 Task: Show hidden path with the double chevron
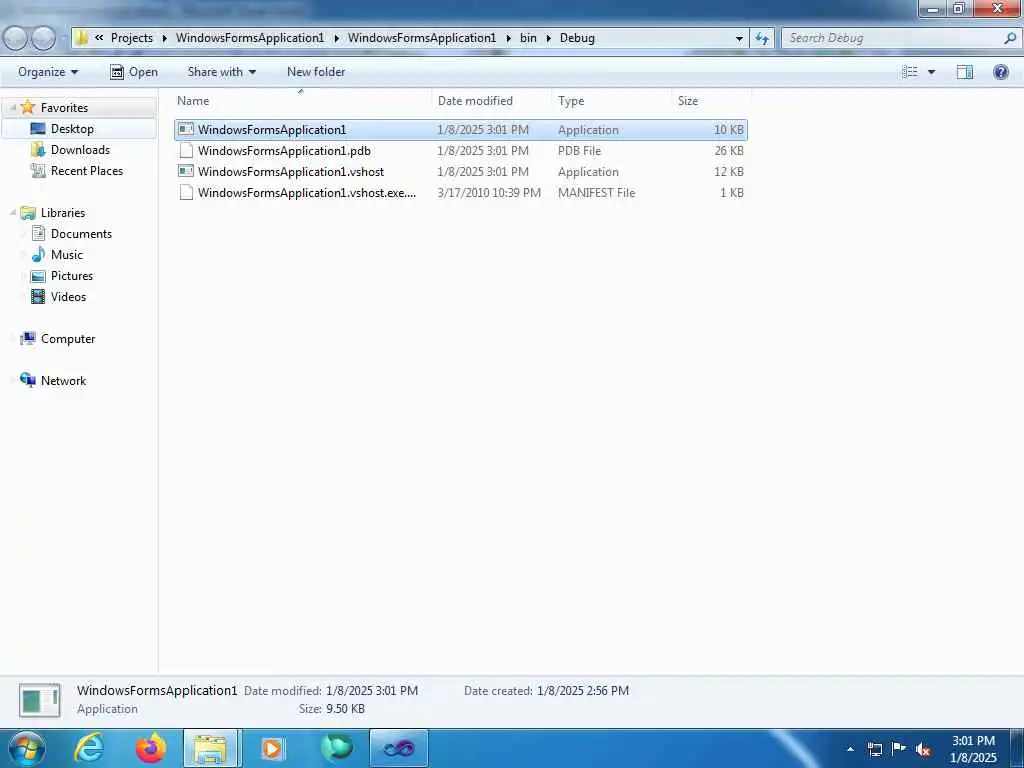(99, 38)
